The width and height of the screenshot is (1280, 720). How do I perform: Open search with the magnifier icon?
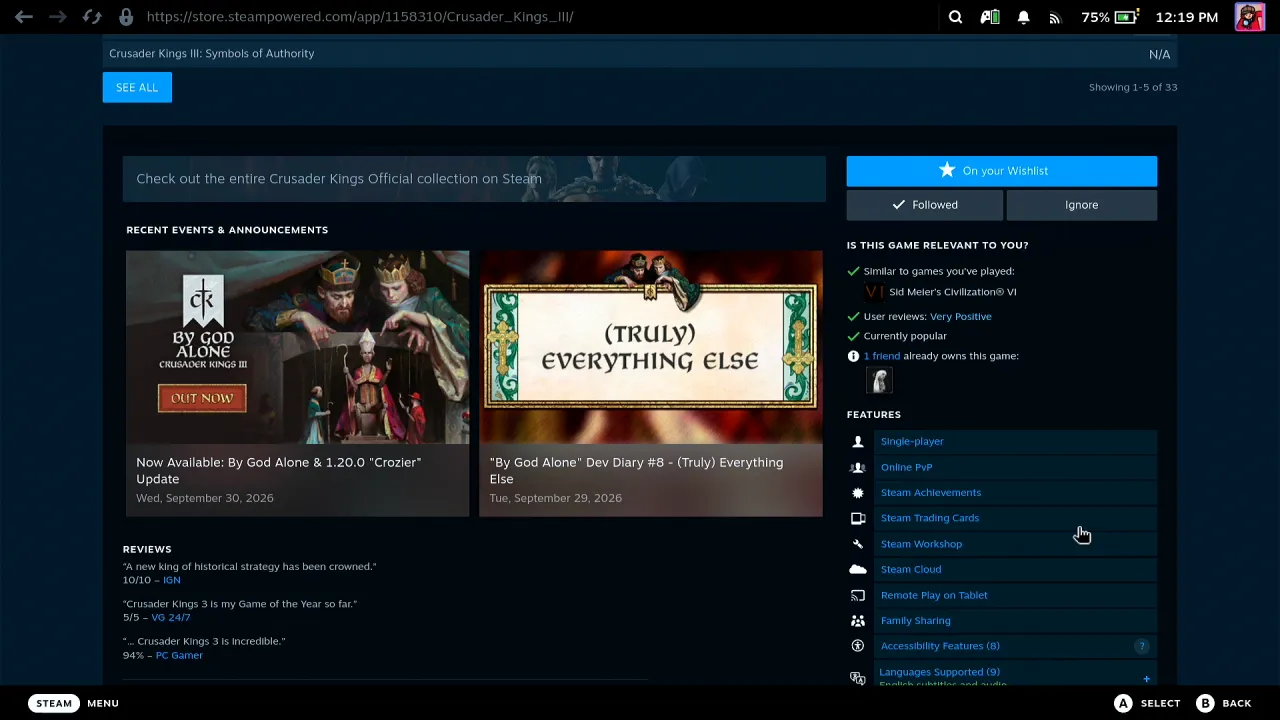point(955,17)
